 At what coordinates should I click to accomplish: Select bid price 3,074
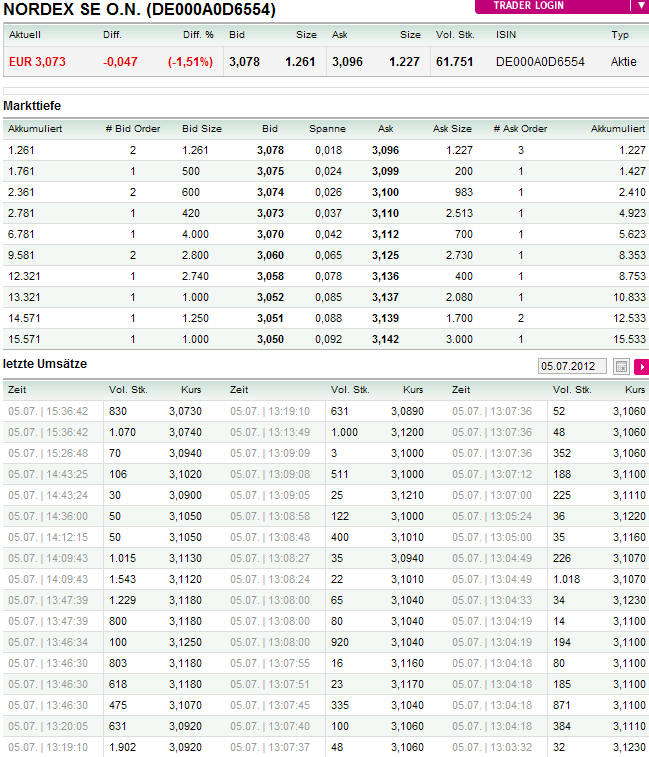click(270, 192)
